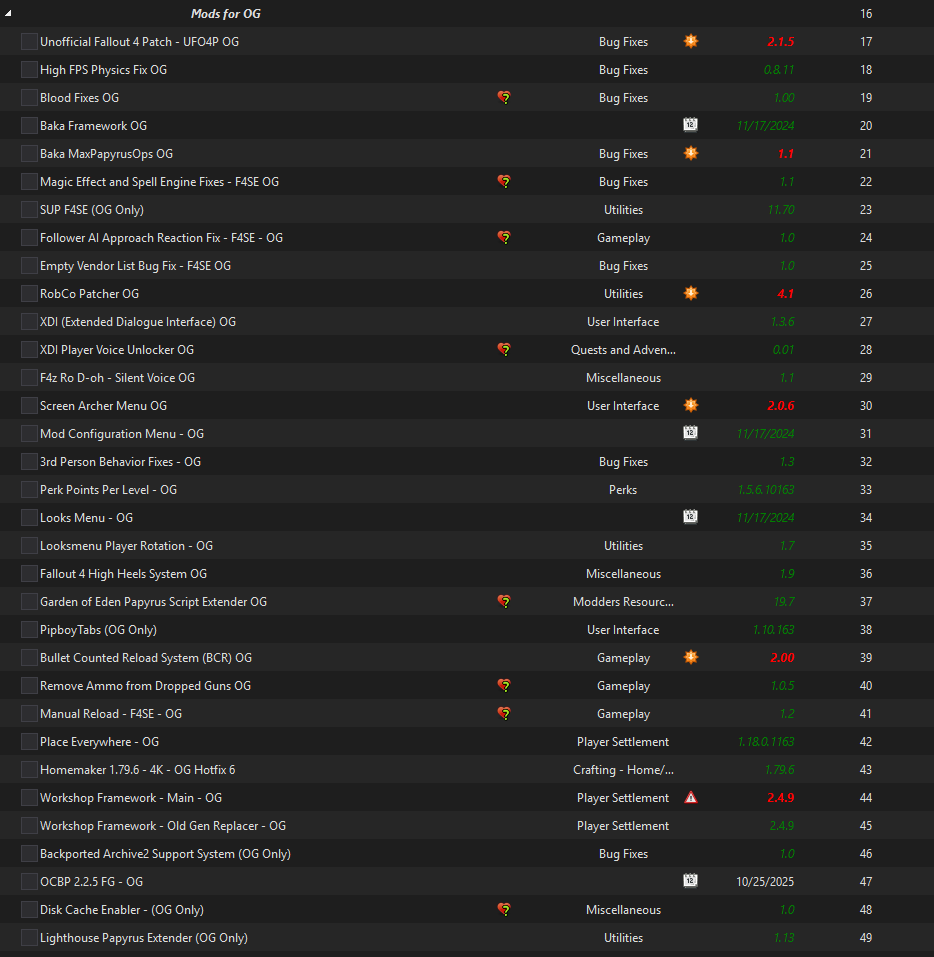Click version 19.7 of Garden of Eden

point(784,602)
